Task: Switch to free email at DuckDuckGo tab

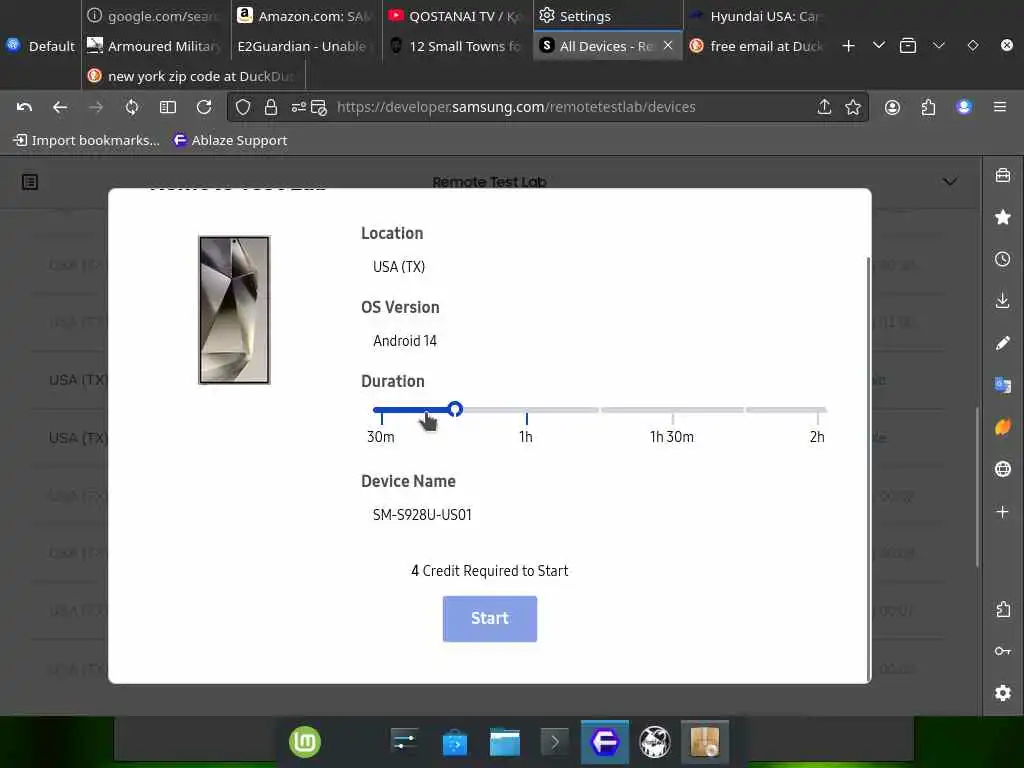Action: pos(758,46)
